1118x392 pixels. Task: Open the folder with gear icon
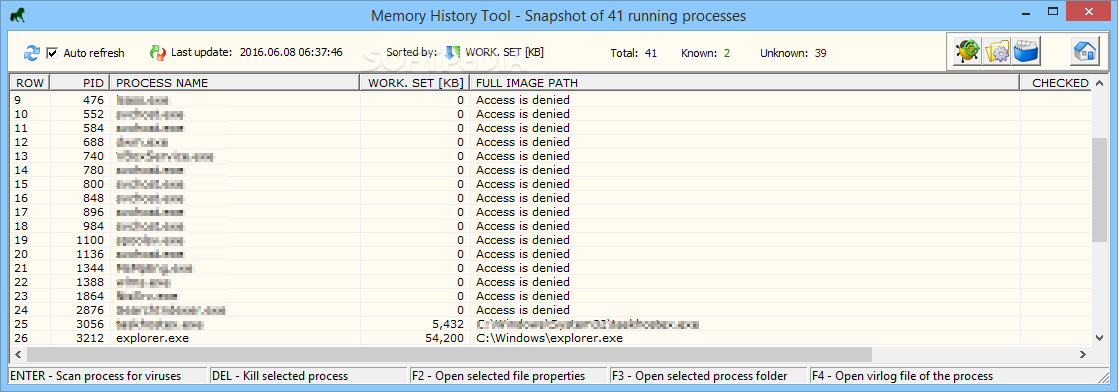point(997,51)
